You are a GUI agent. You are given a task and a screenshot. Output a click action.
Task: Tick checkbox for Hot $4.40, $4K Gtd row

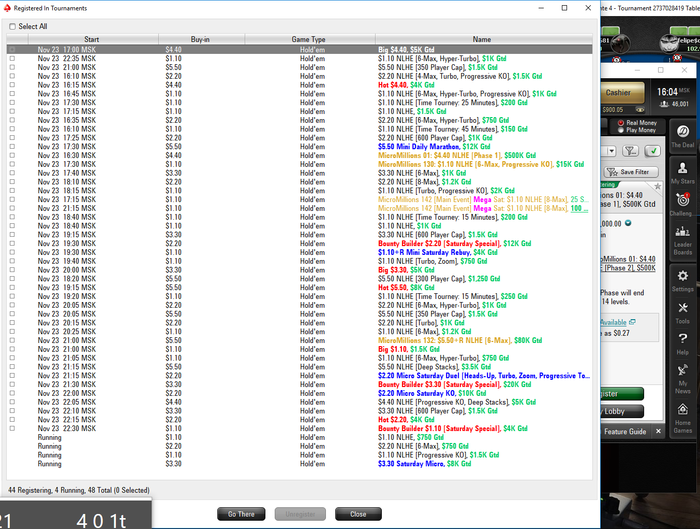12,85
